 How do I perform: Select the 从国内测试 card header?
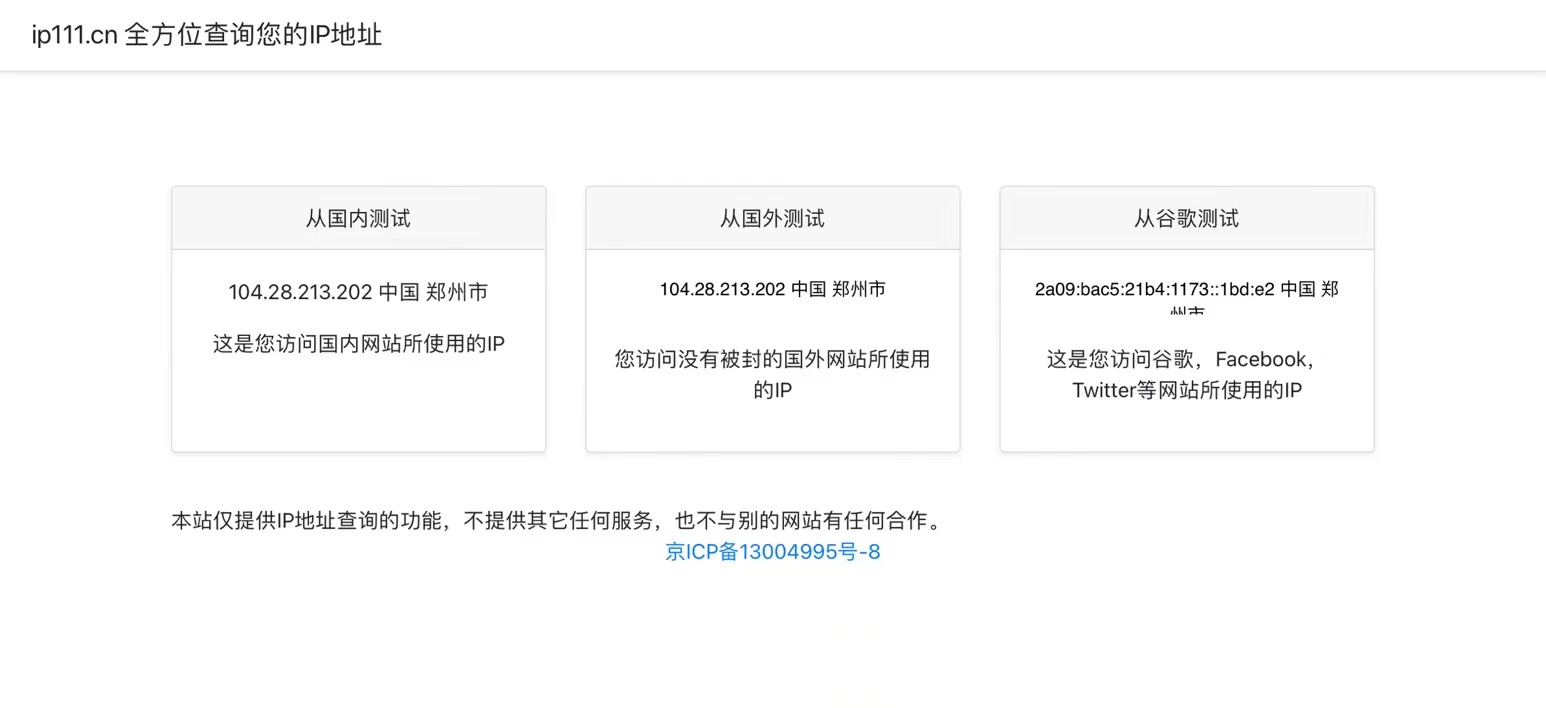click(x=358, y=218)
